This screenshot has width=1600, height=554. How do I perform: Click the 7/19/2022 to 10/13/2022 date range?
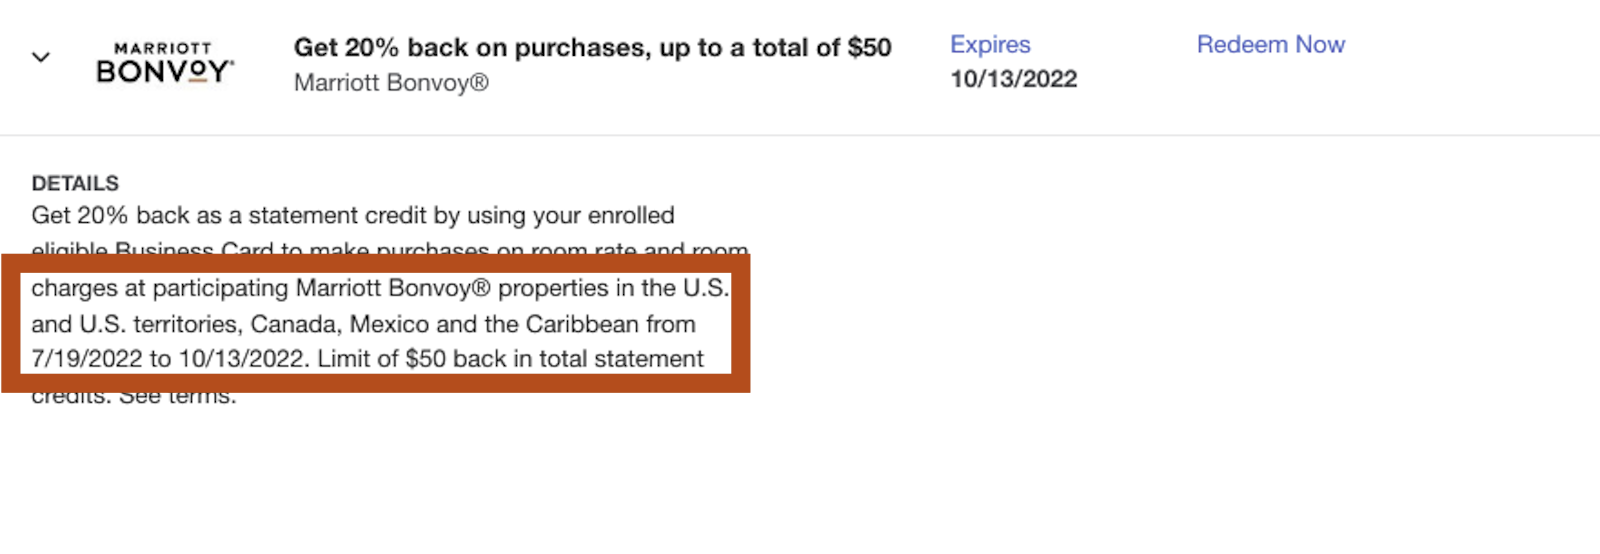point(168,359)
